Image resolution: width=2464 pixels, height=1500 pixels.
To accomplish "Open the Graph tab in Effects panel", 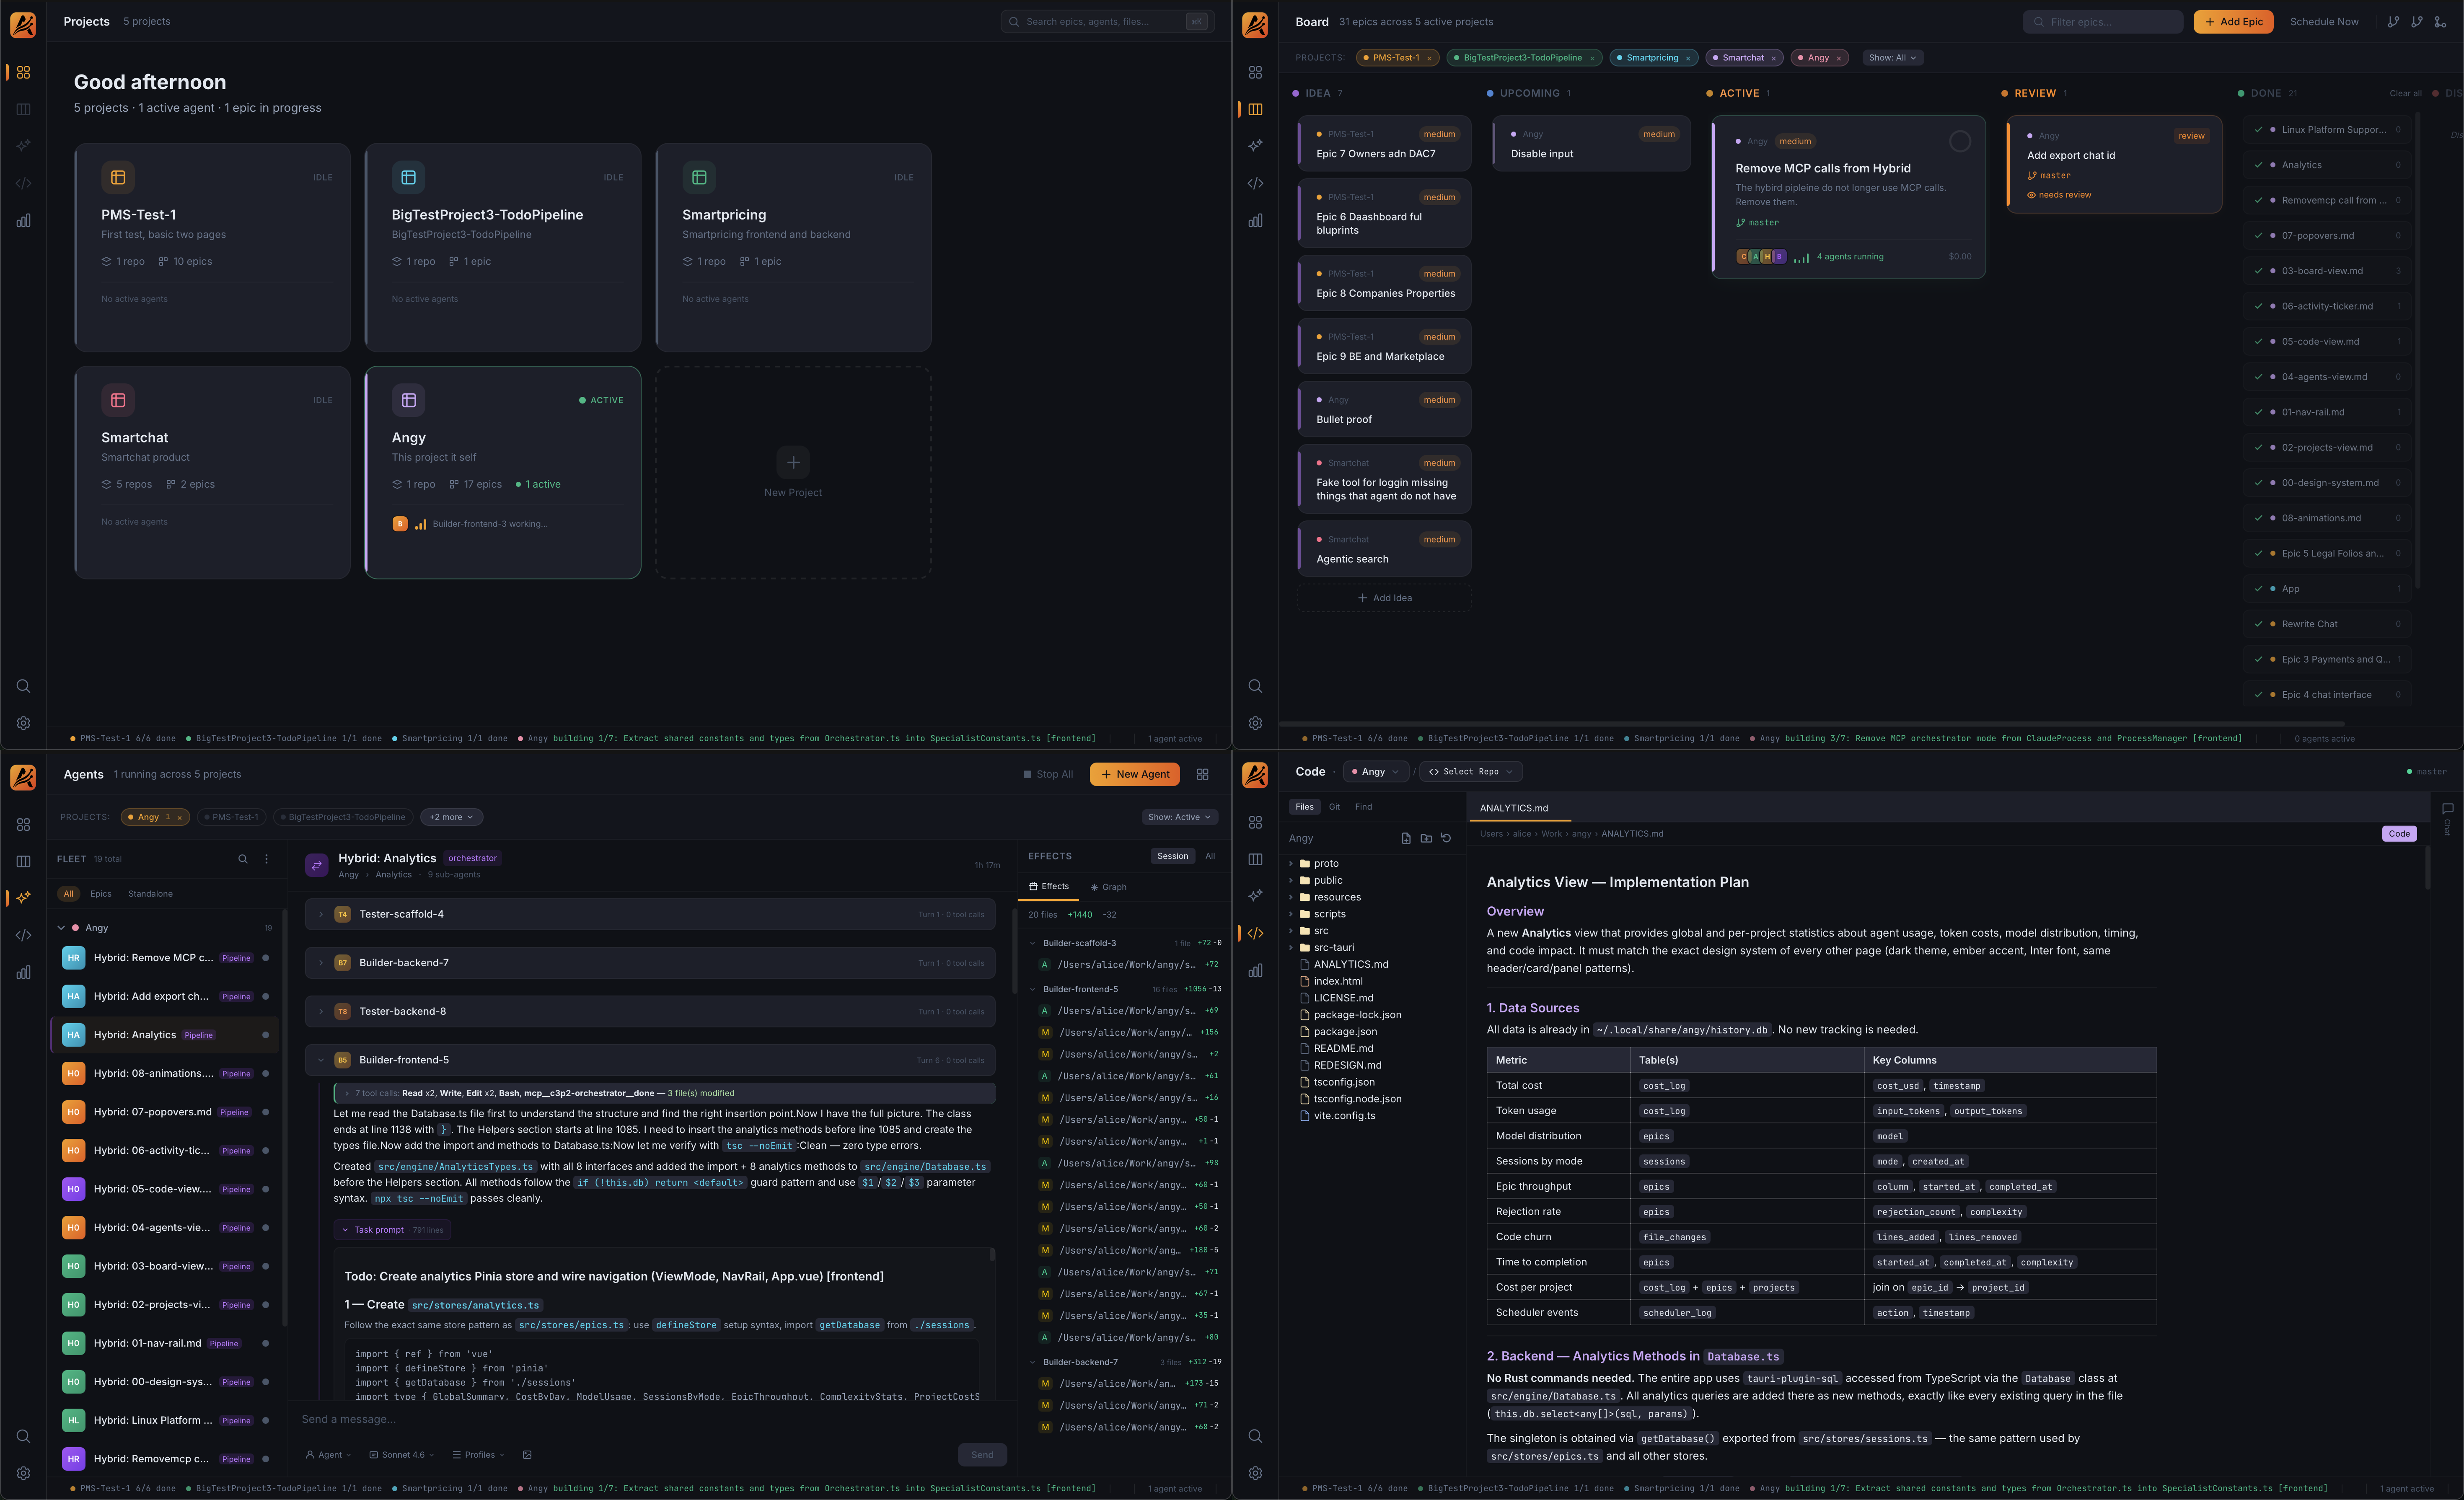I will coord(1108,887).
